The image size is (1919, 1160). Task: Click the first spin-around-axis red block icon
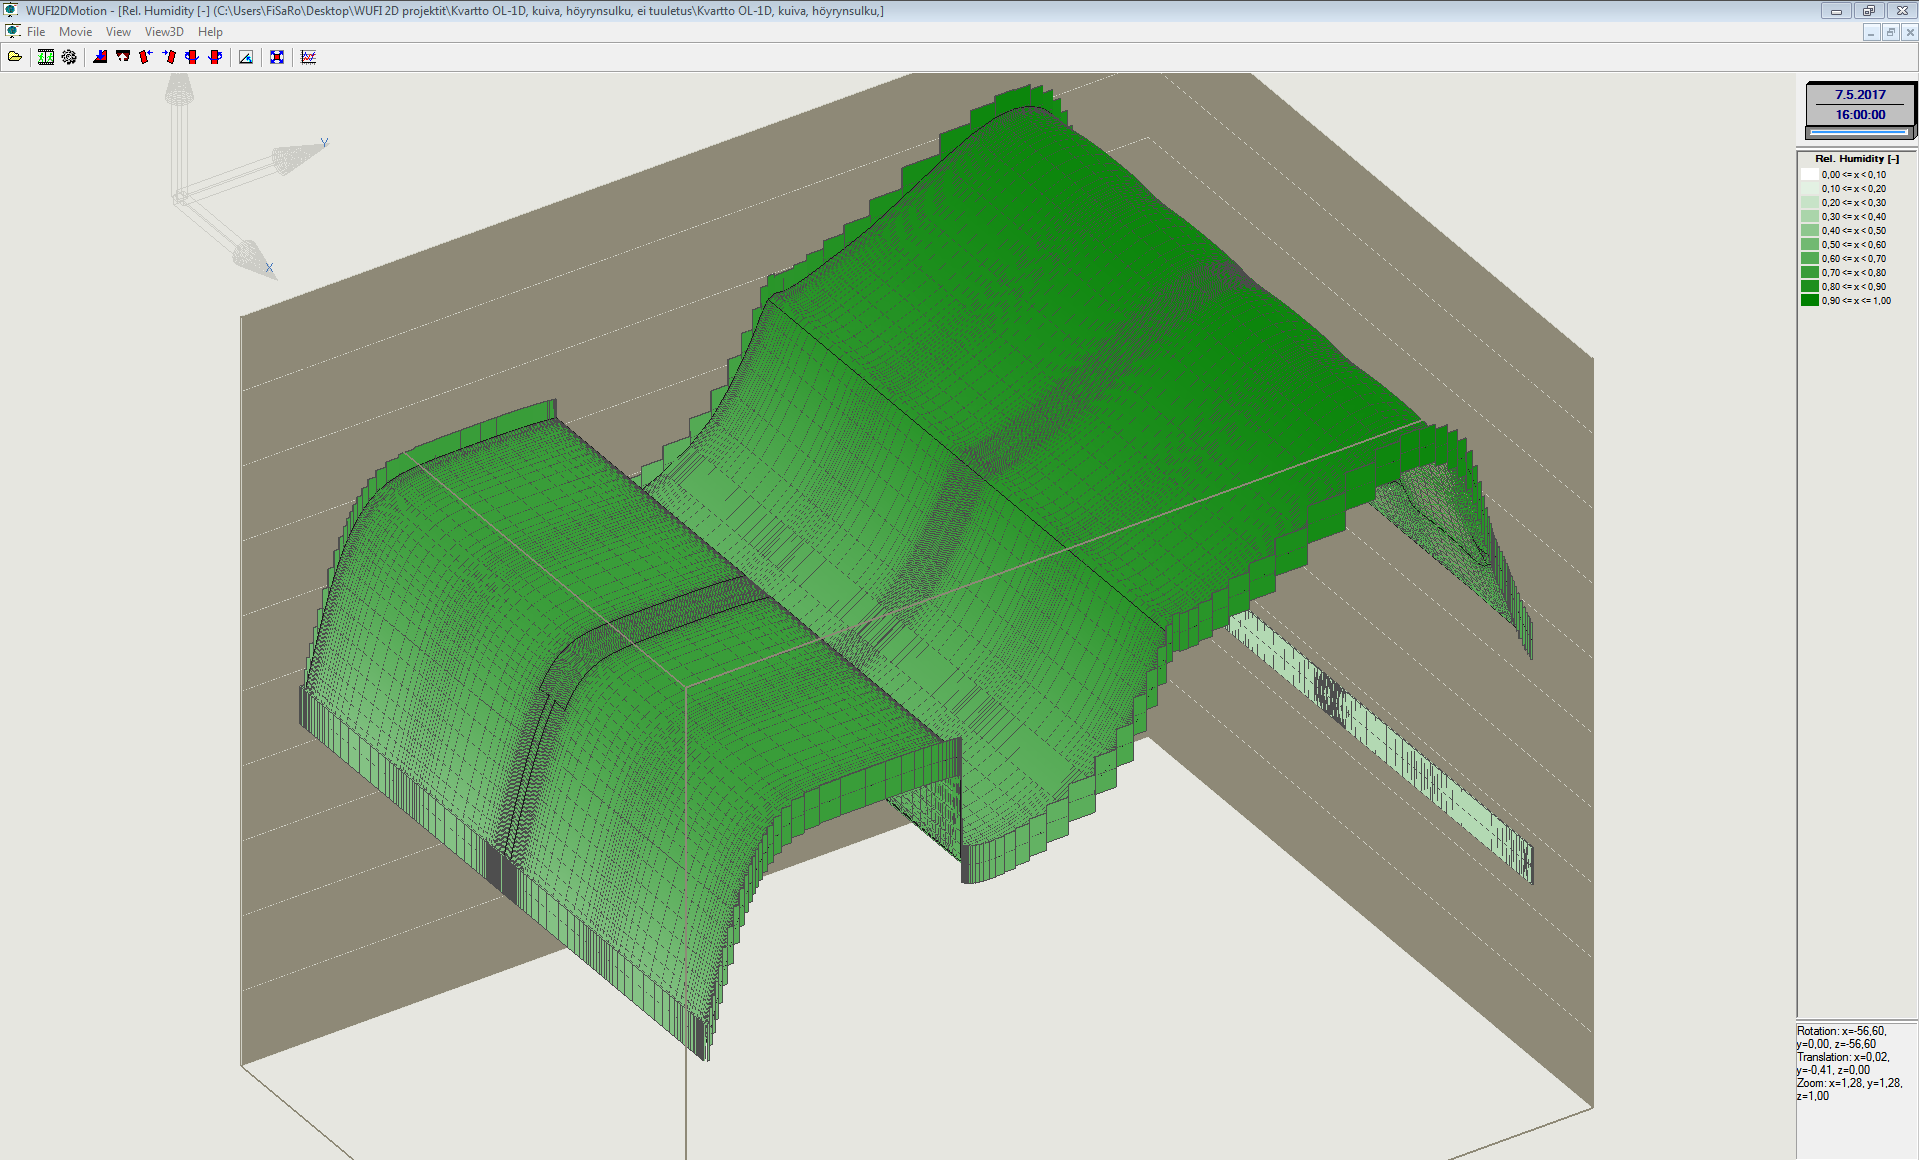[x=192, y=57]
